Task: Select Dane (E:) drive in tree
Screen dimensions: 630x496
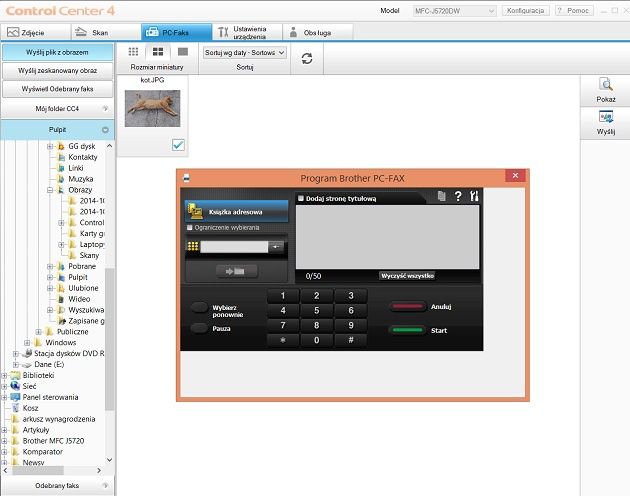Action: [49, 364]
